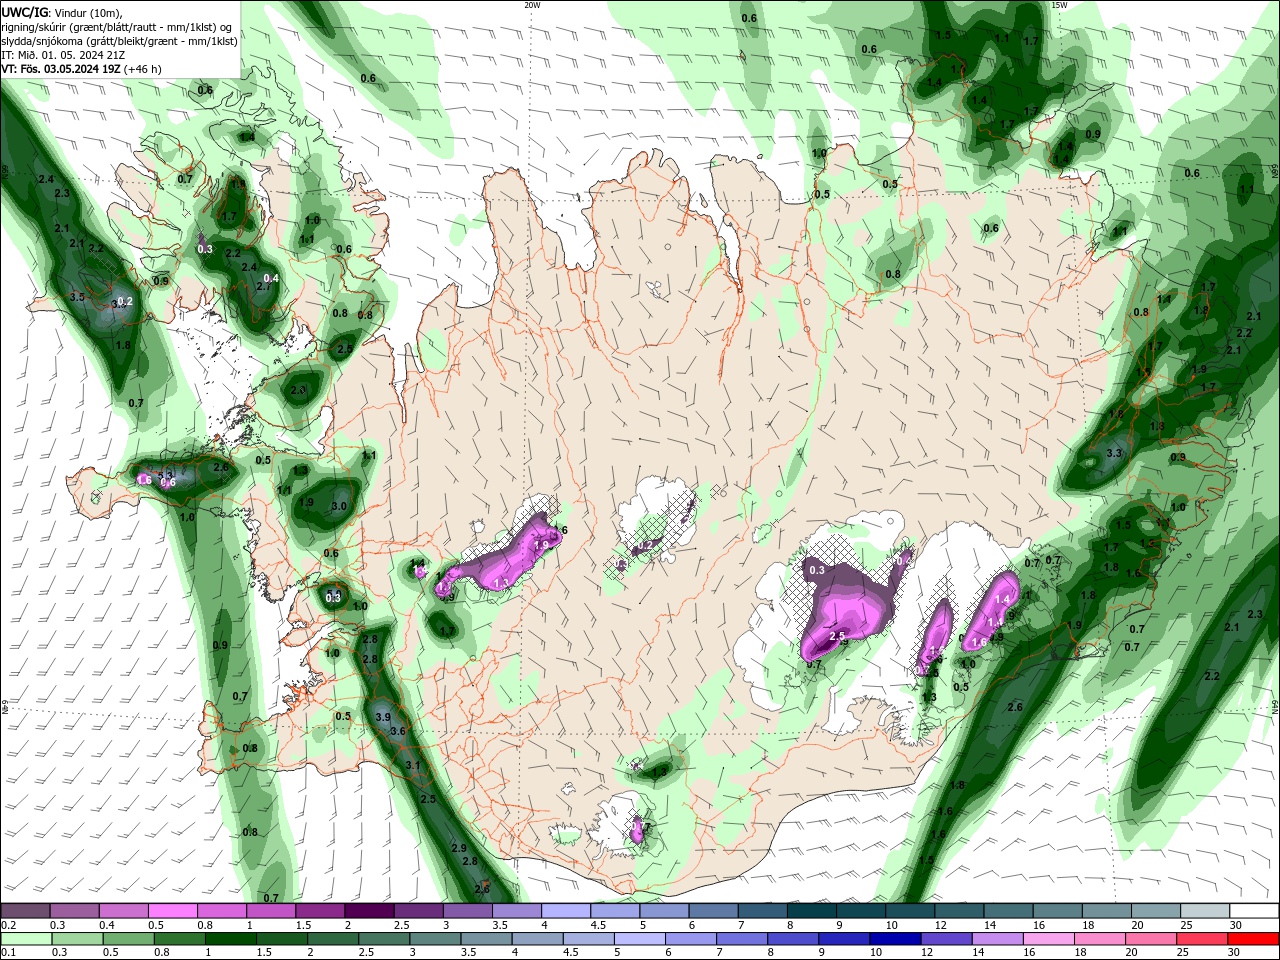
Task: Select darkest purple 2 swatch in snow scale
Action: 368,912
